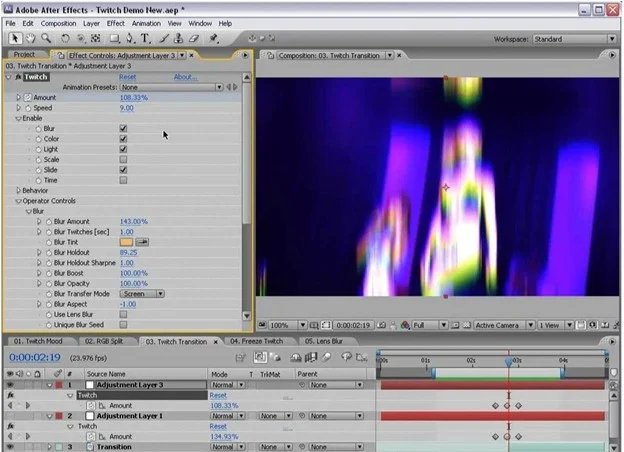Check the Time enable checkbox
The width and height of the screenshot is (624, 452).
[x=123, y=180]
